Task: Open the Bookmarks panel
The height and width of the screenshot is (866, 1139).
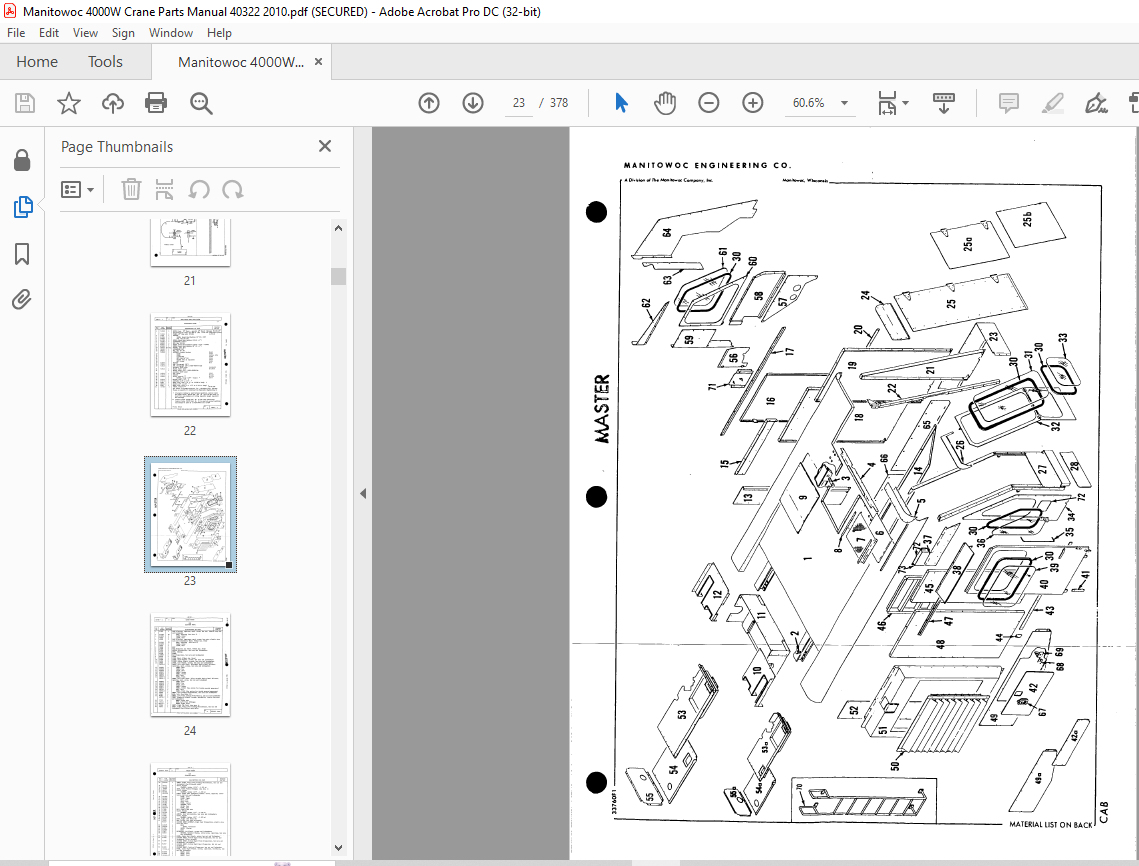Action: click(x=23, y=254)
